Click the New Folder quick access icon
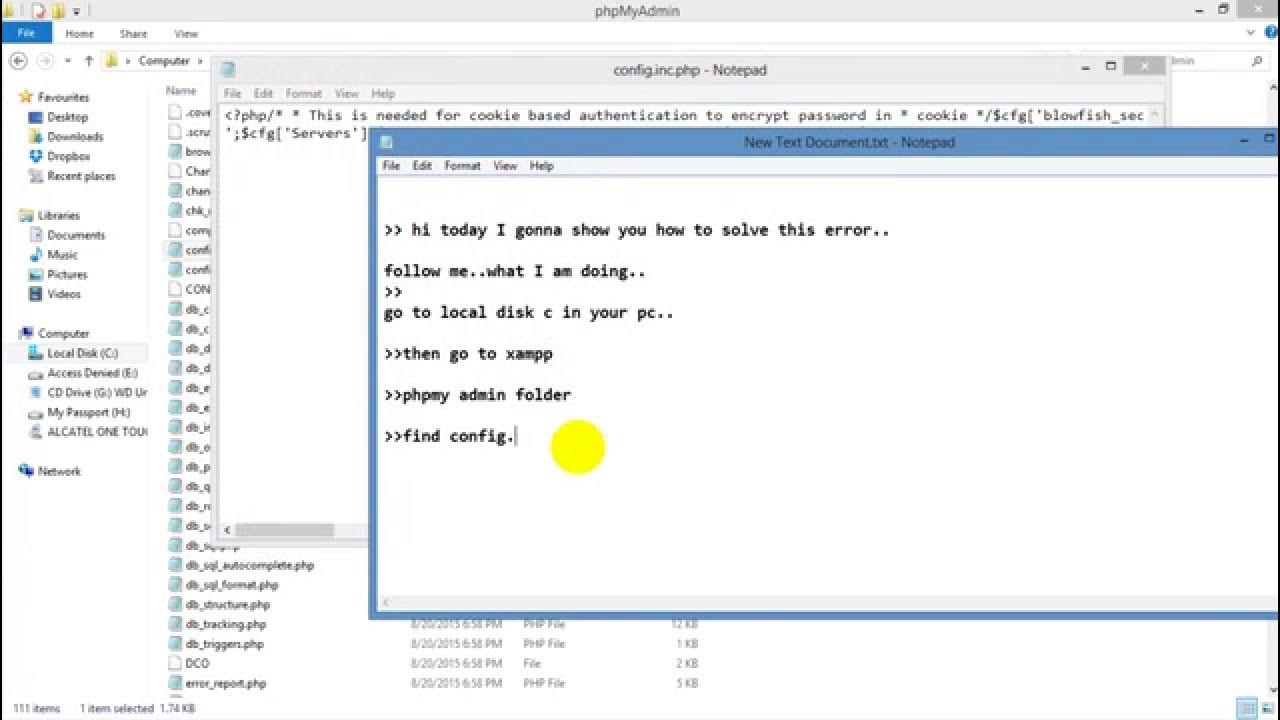This screenshot has height=720, width=1280. point(58,10)
